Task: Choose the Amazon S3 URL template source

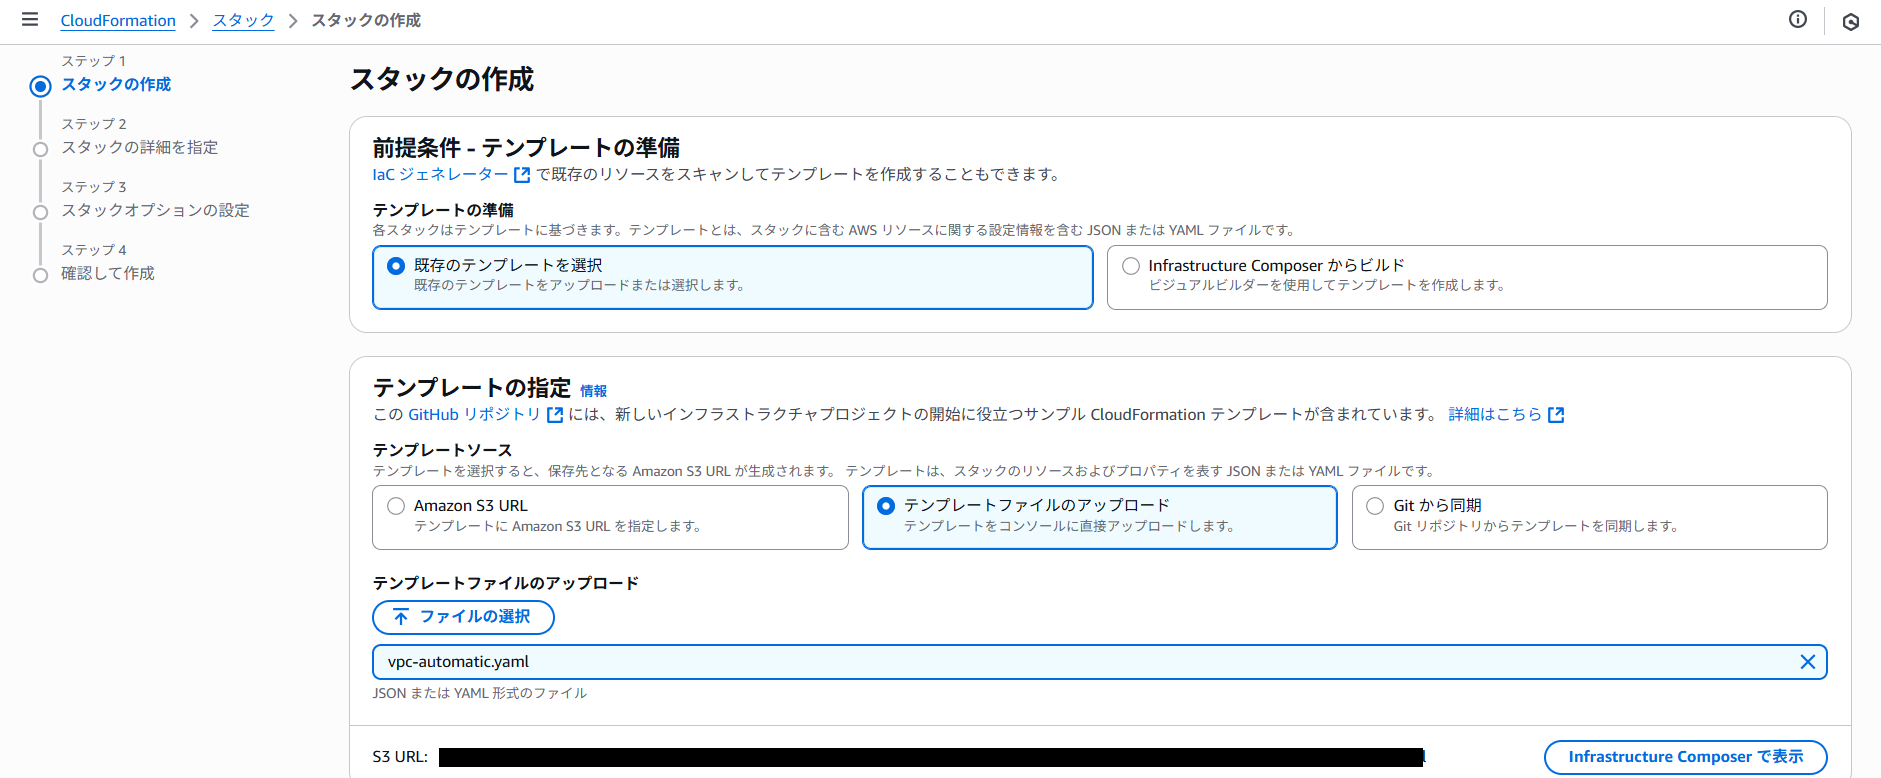Action: 396,506
